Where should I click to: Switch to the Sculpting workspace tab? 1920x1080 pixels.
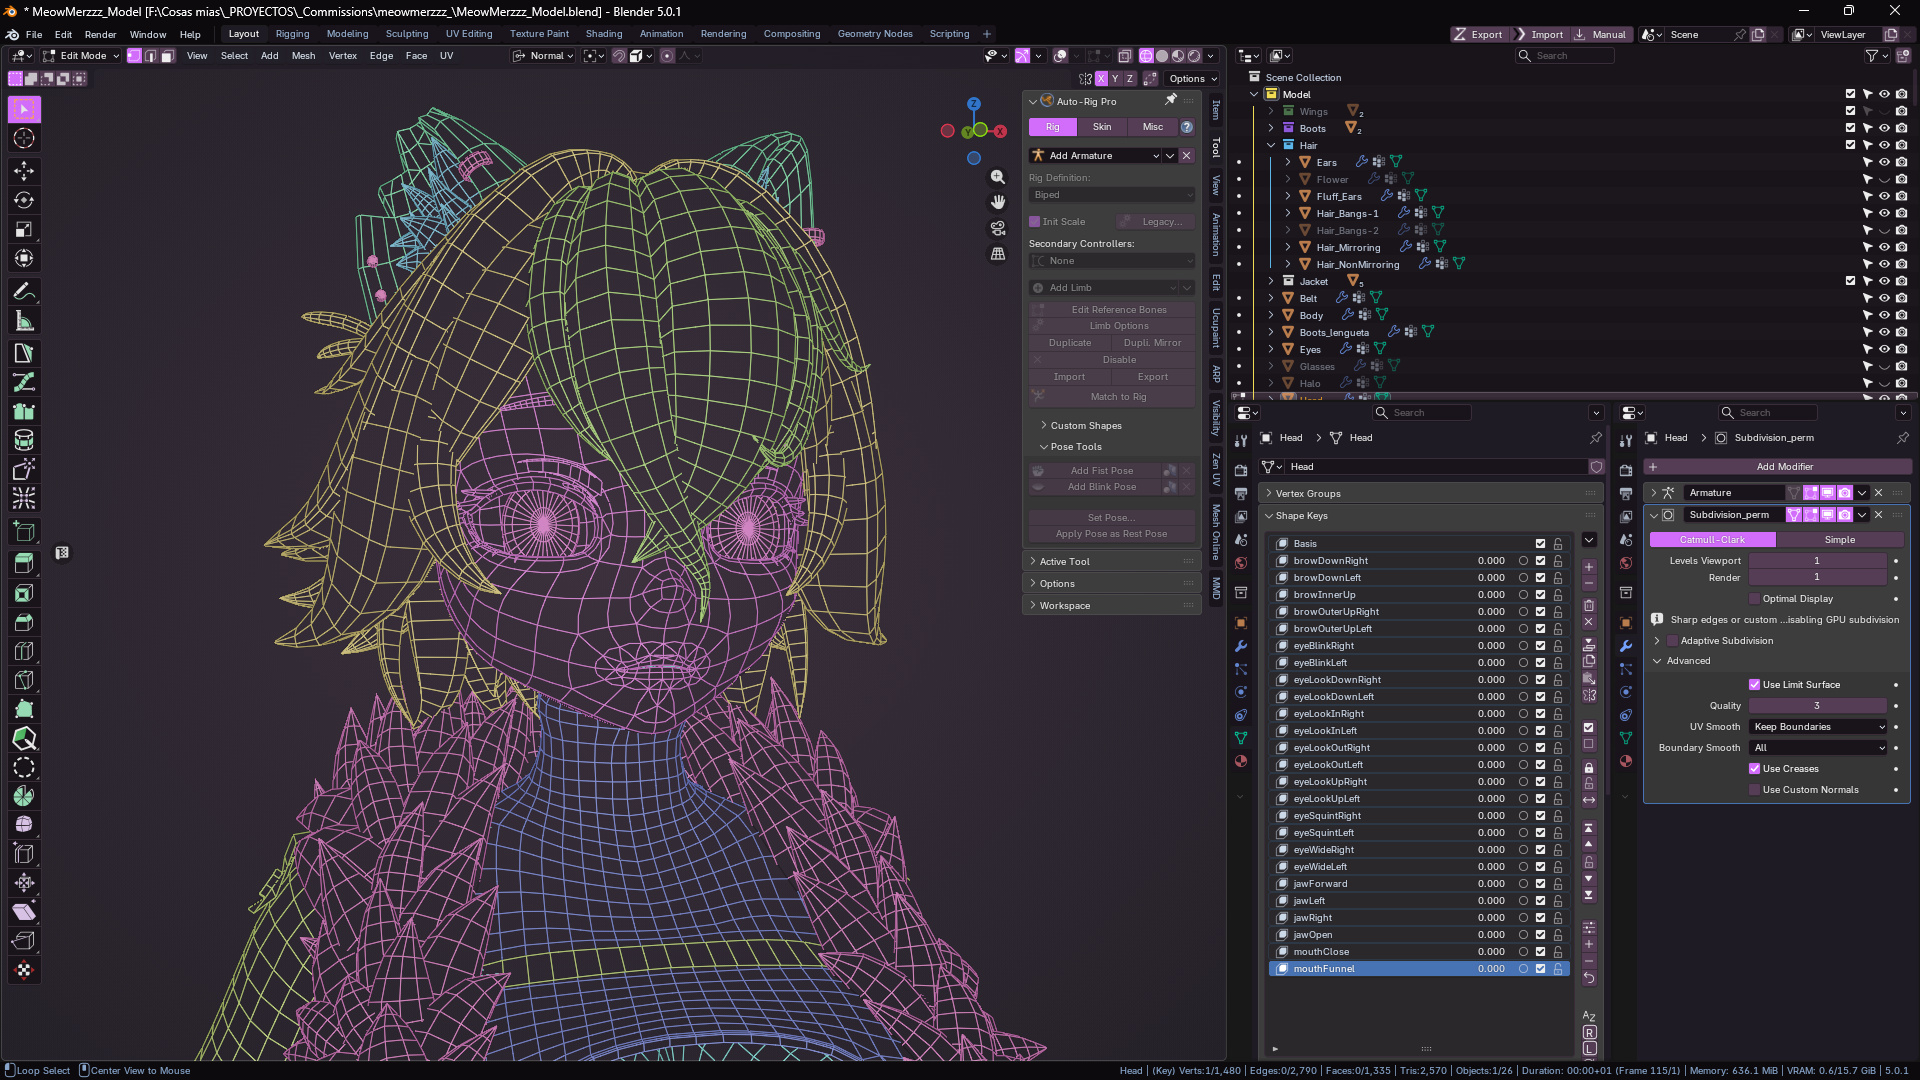point(407,34)
